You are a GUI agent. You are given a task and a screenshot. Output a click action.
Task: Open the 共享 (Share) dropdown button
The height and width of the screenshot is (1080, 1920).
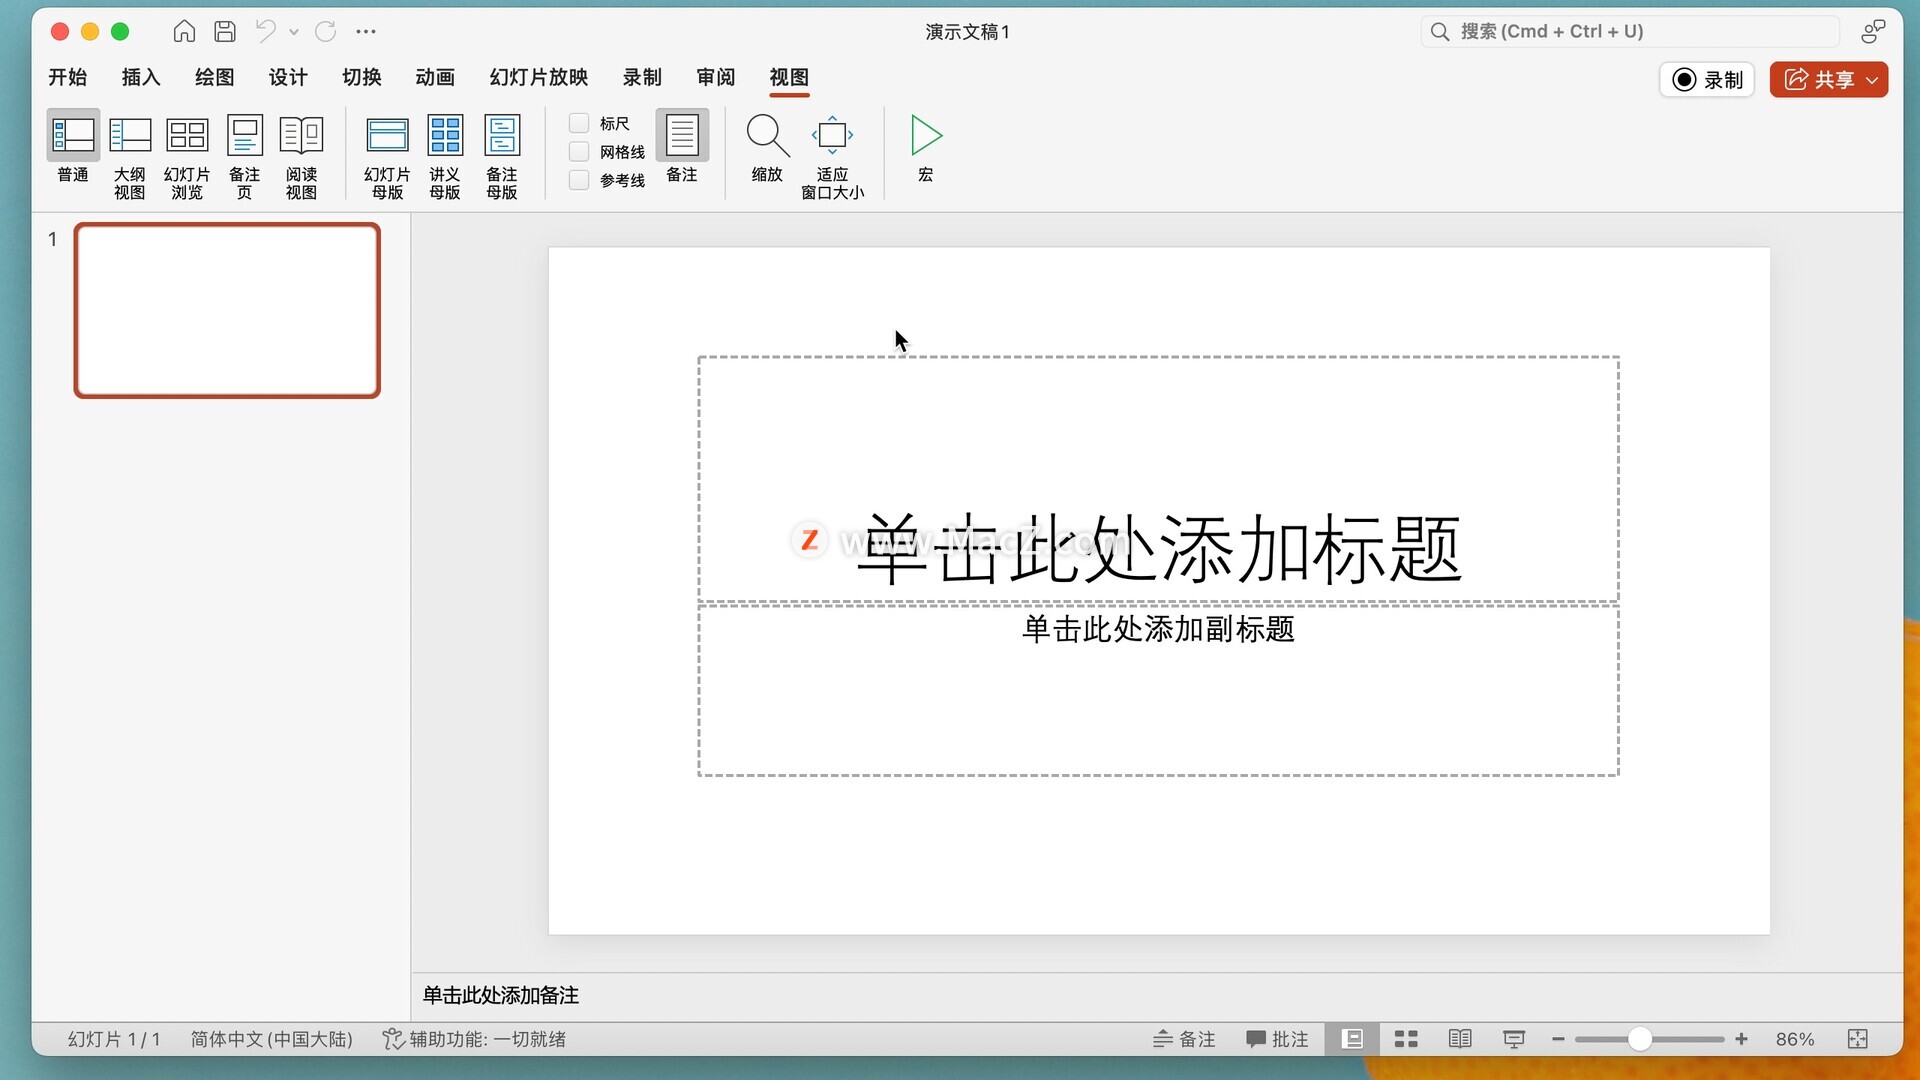[x=1829, y=80]
